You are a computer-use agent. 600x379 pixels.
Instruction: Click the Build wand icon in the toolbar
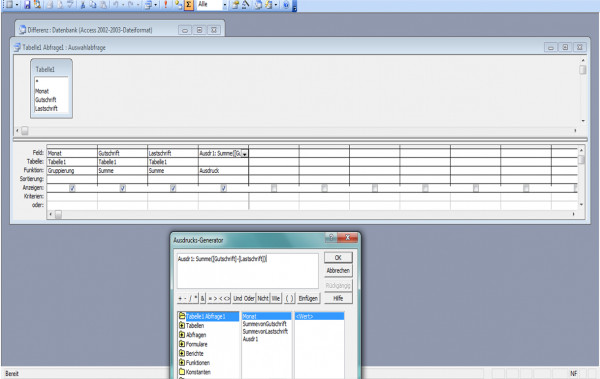tap(245, 5)
